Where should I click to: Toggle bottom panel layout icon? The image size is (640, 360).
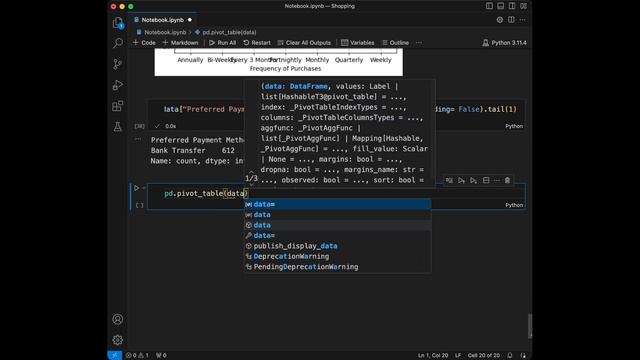click(500, 6)
